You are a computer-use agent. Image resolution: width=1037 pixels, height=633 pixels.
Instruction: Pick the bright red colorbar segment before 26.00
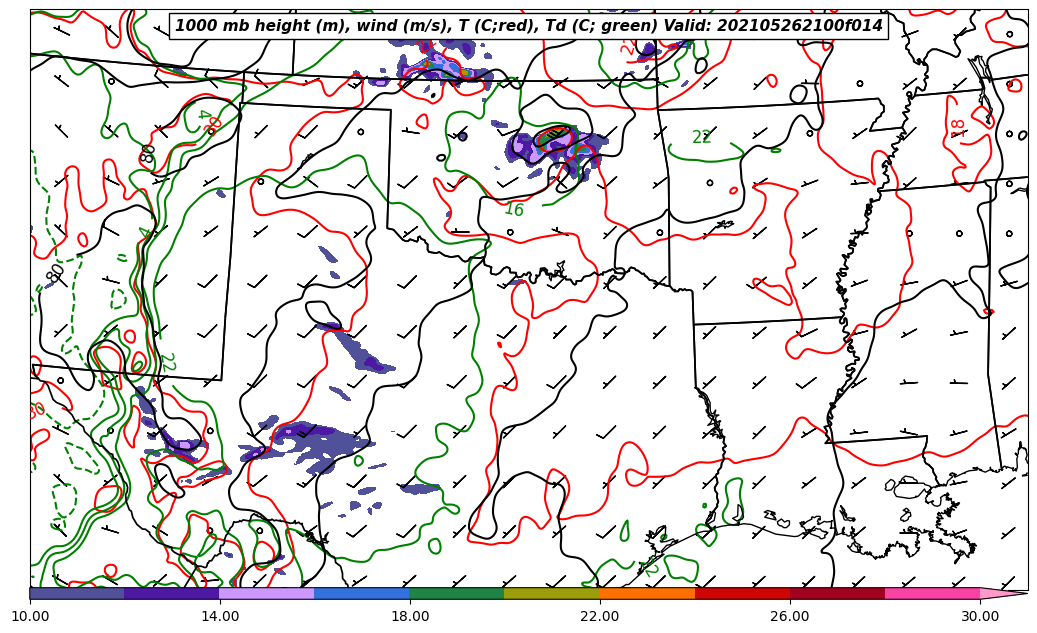(x=743, y=593)
